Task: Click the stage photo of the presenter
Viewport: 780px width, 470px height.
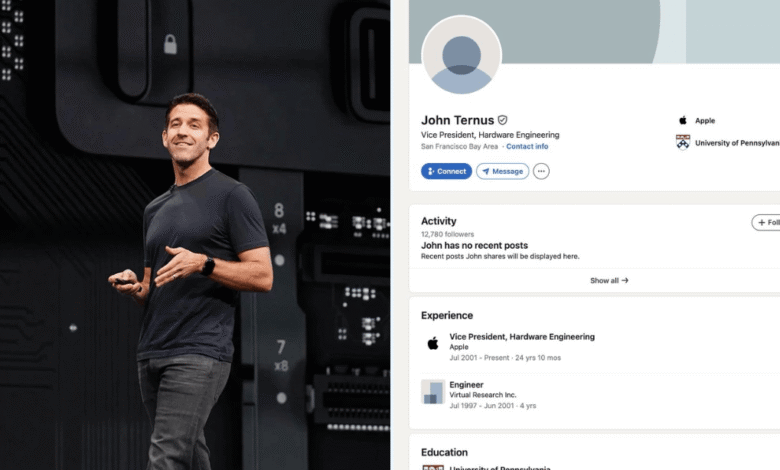Action: (195, 235)
